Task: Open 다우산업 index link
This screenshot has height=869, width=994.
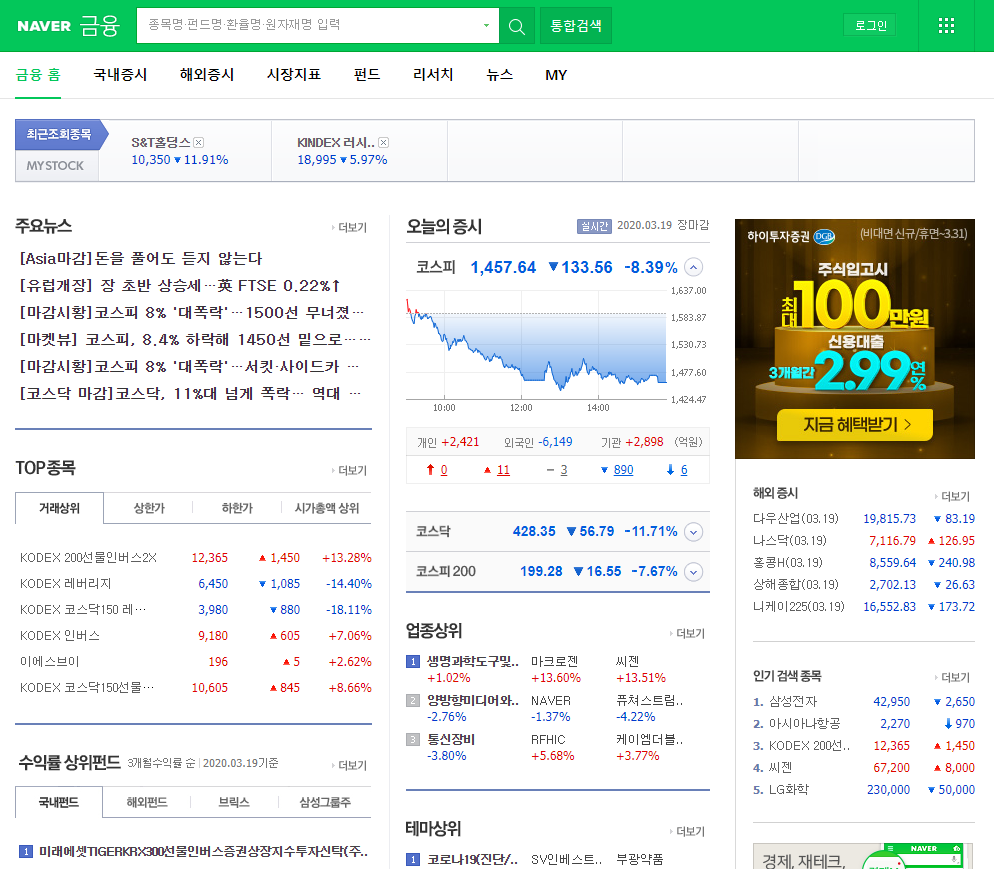Action: [796, 518]
